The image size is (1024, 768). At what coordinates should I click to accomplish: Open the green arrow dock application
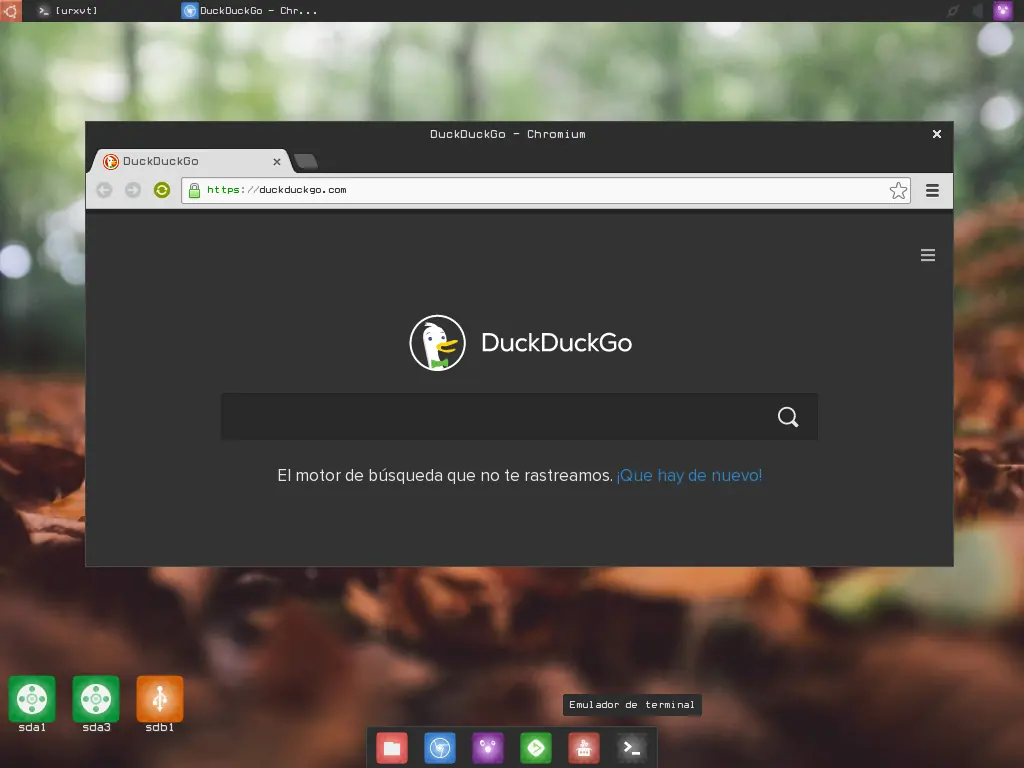tap(536, 748)
